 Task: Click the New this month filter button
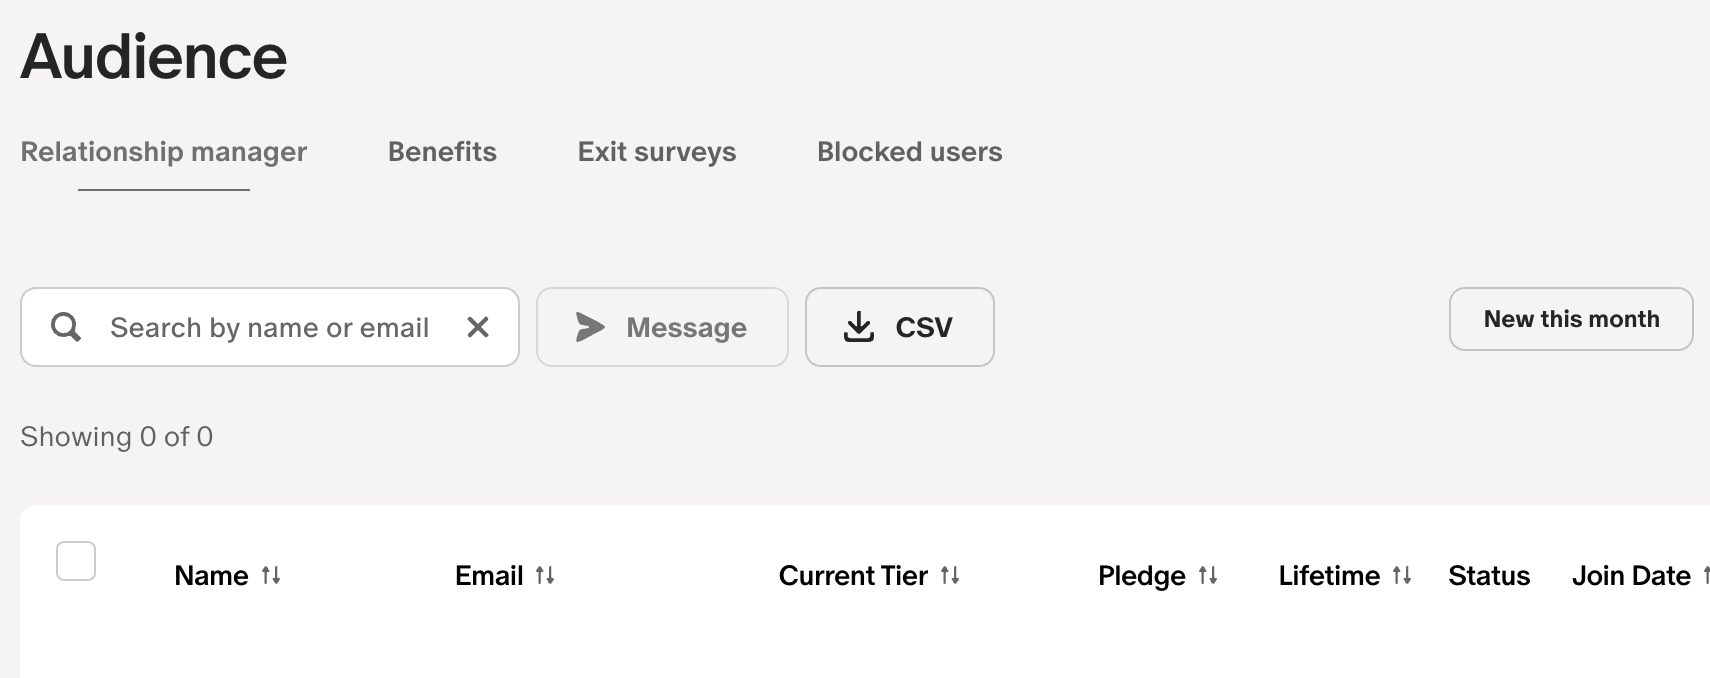click(x=1570, y=319)
